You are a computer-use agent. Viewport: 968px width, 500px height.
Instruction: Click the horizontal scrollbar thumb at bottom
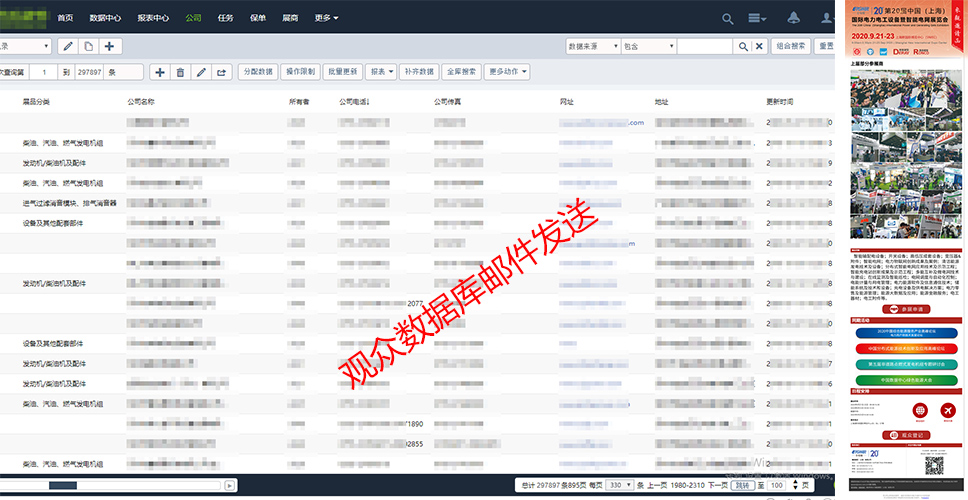[x=63, y=485]
